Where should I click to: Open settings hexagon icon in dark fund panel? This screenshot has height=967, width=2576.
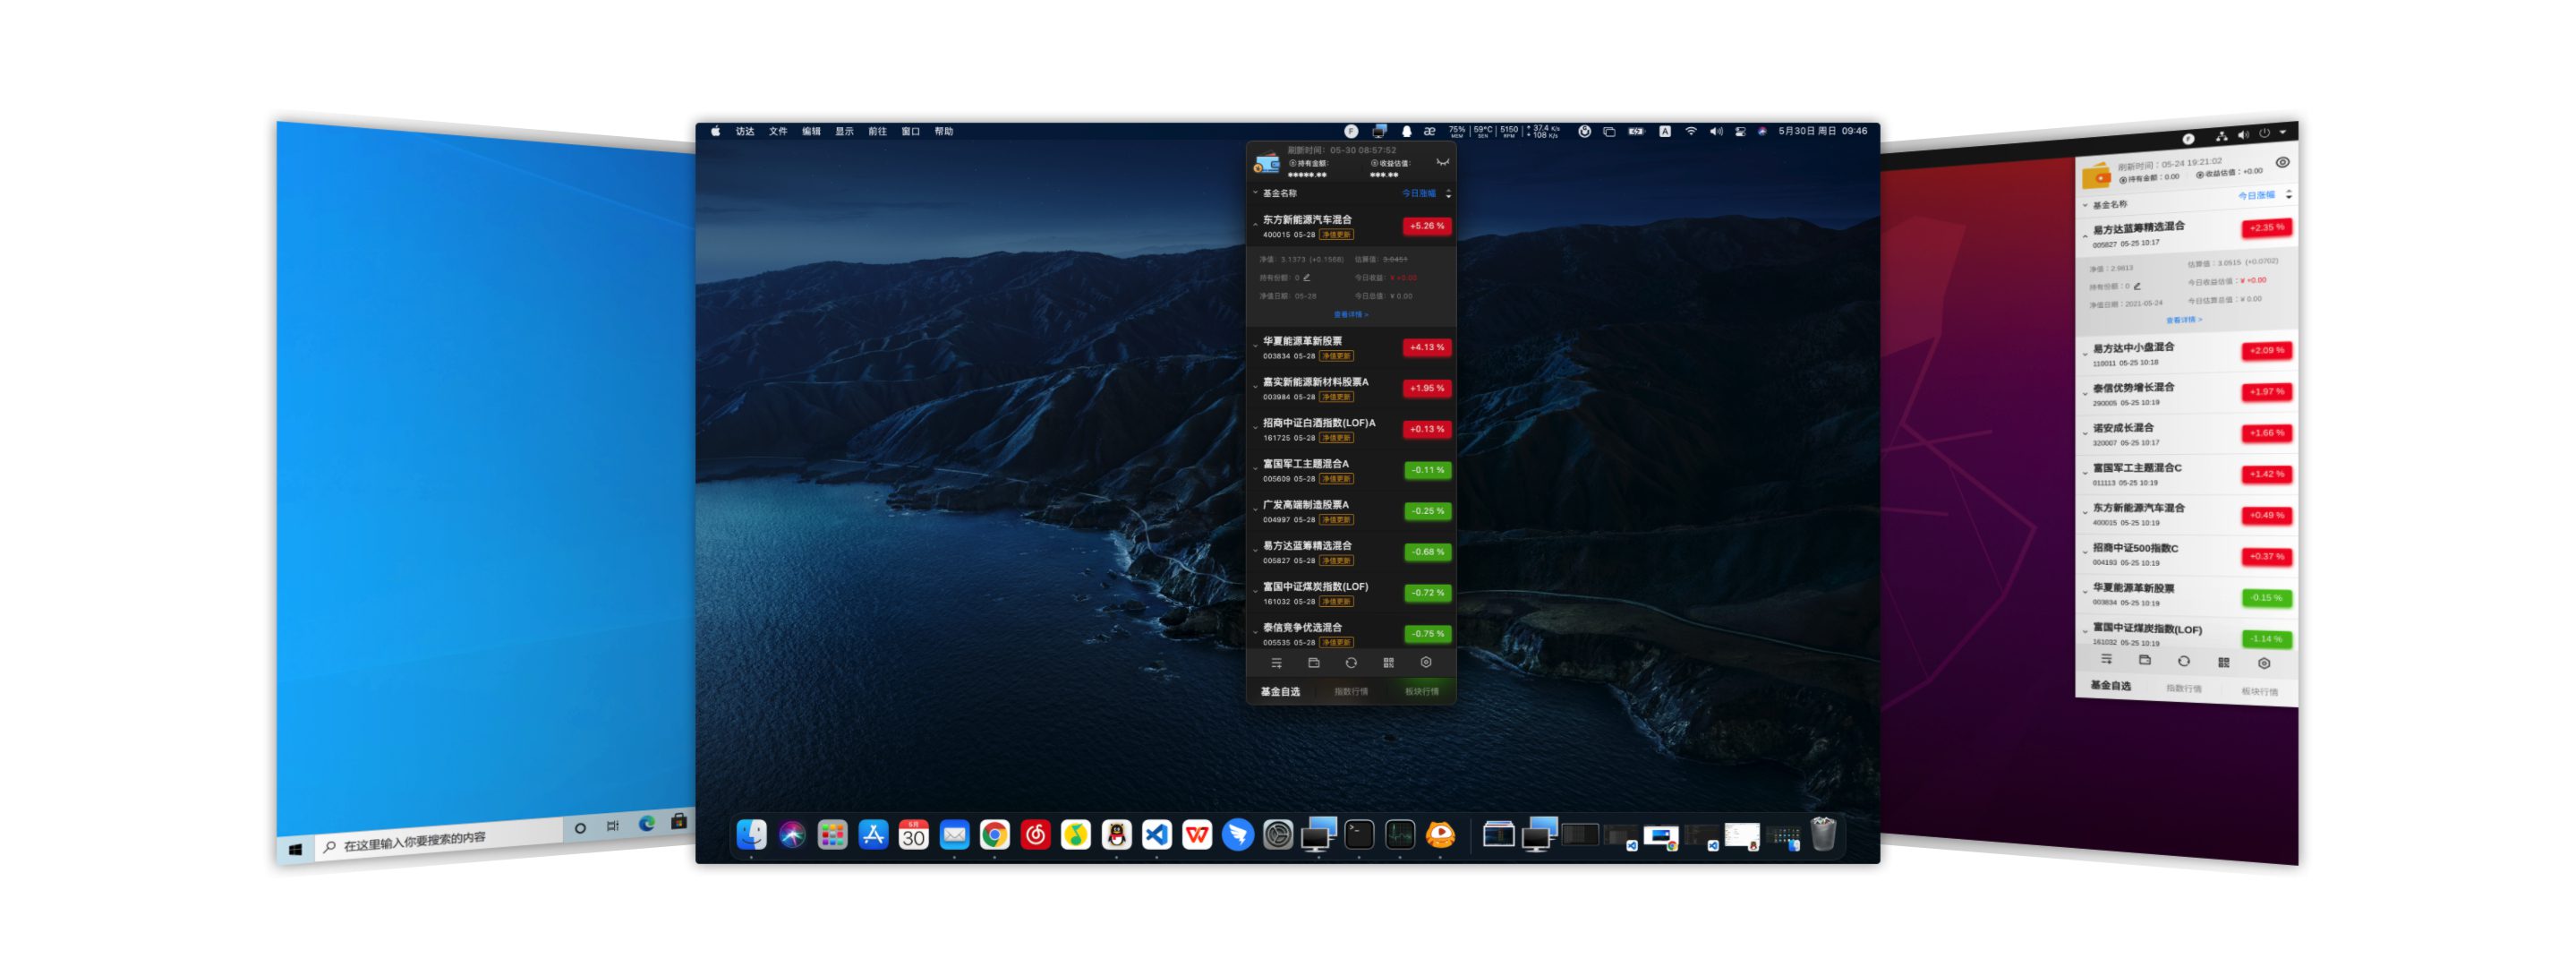click(x=1426, y=663)
